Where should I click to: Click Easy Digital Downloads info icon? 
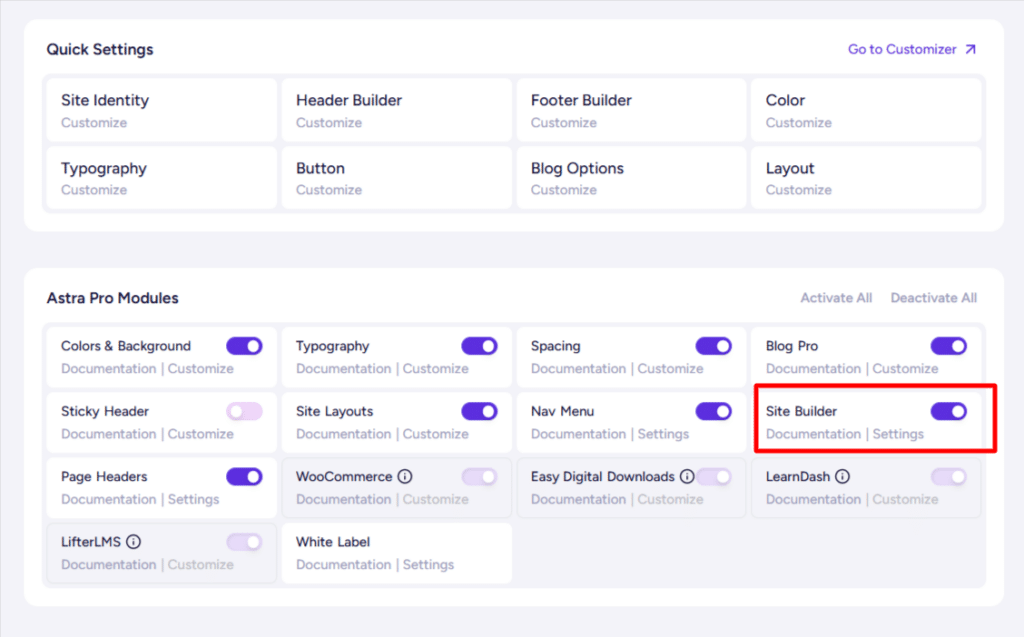tap(687, 476)
